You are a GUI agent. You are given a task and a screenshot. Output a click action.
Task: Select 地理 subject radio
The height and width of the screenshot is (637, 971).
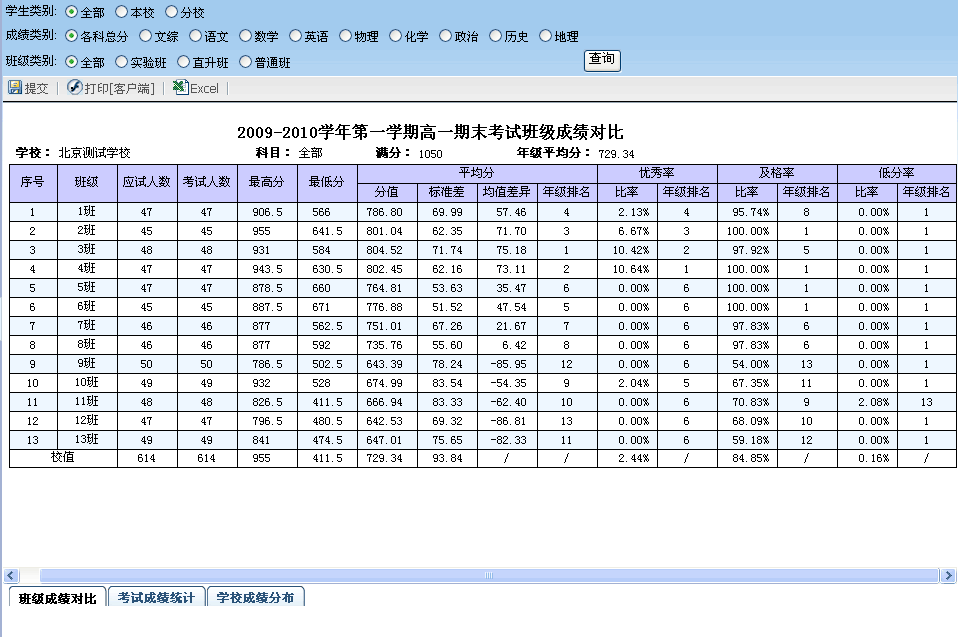click(x=546, y=36)
